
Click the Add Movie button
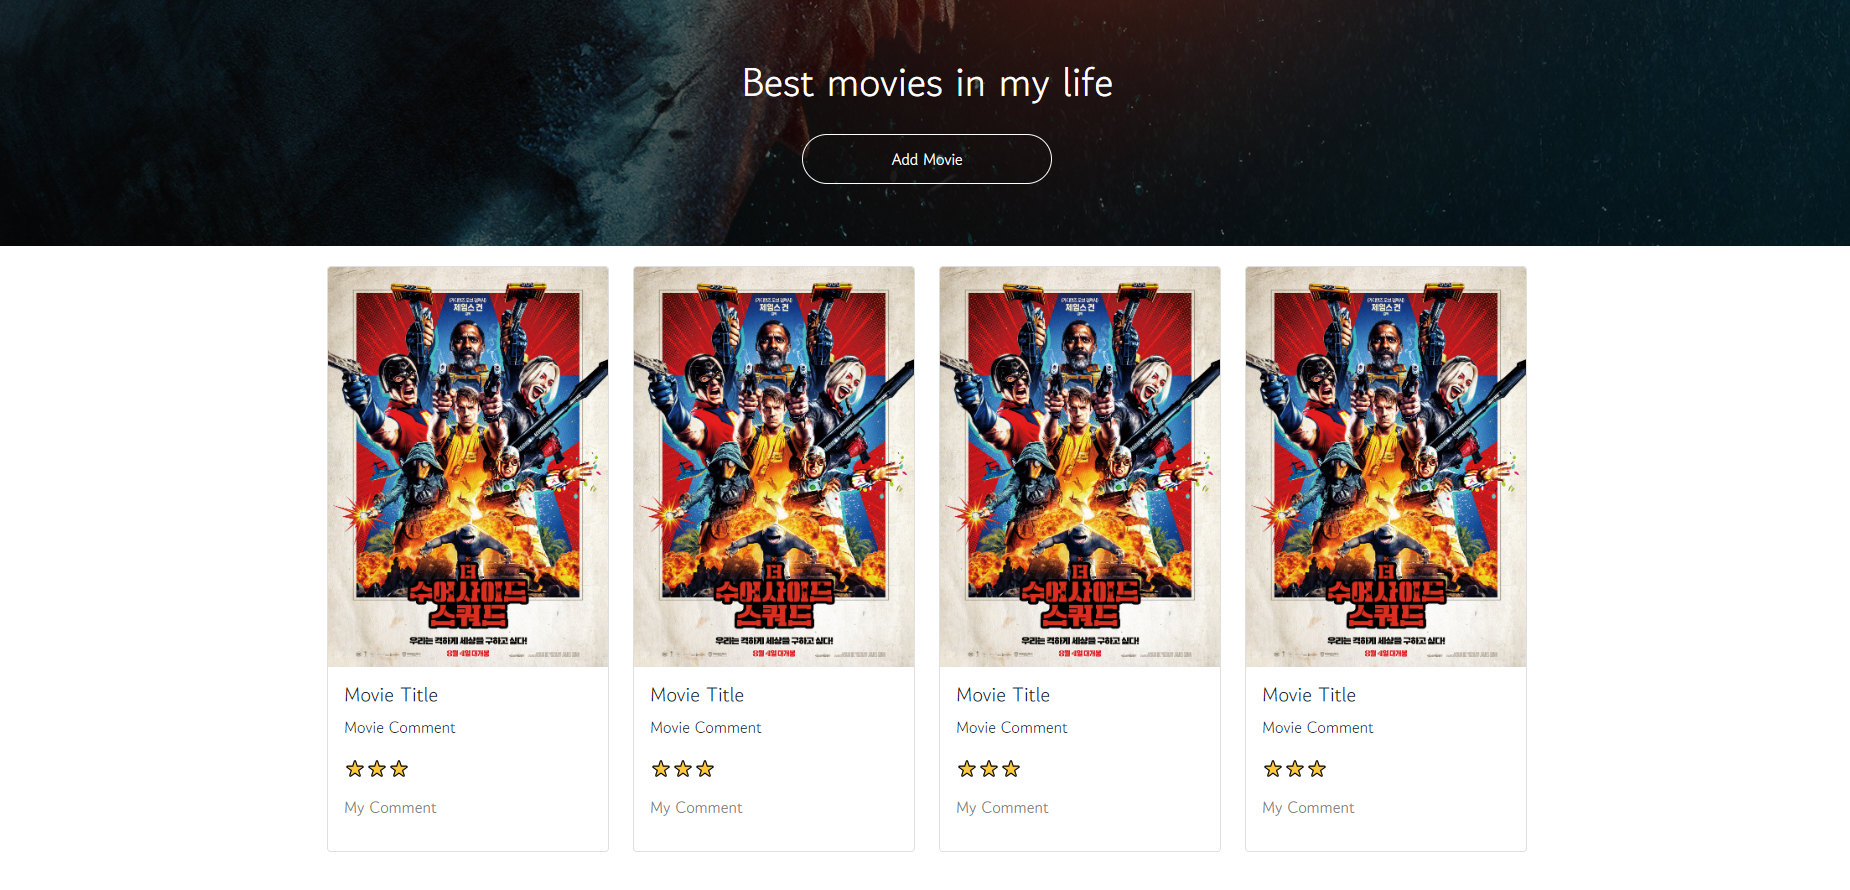coord(926,159)
